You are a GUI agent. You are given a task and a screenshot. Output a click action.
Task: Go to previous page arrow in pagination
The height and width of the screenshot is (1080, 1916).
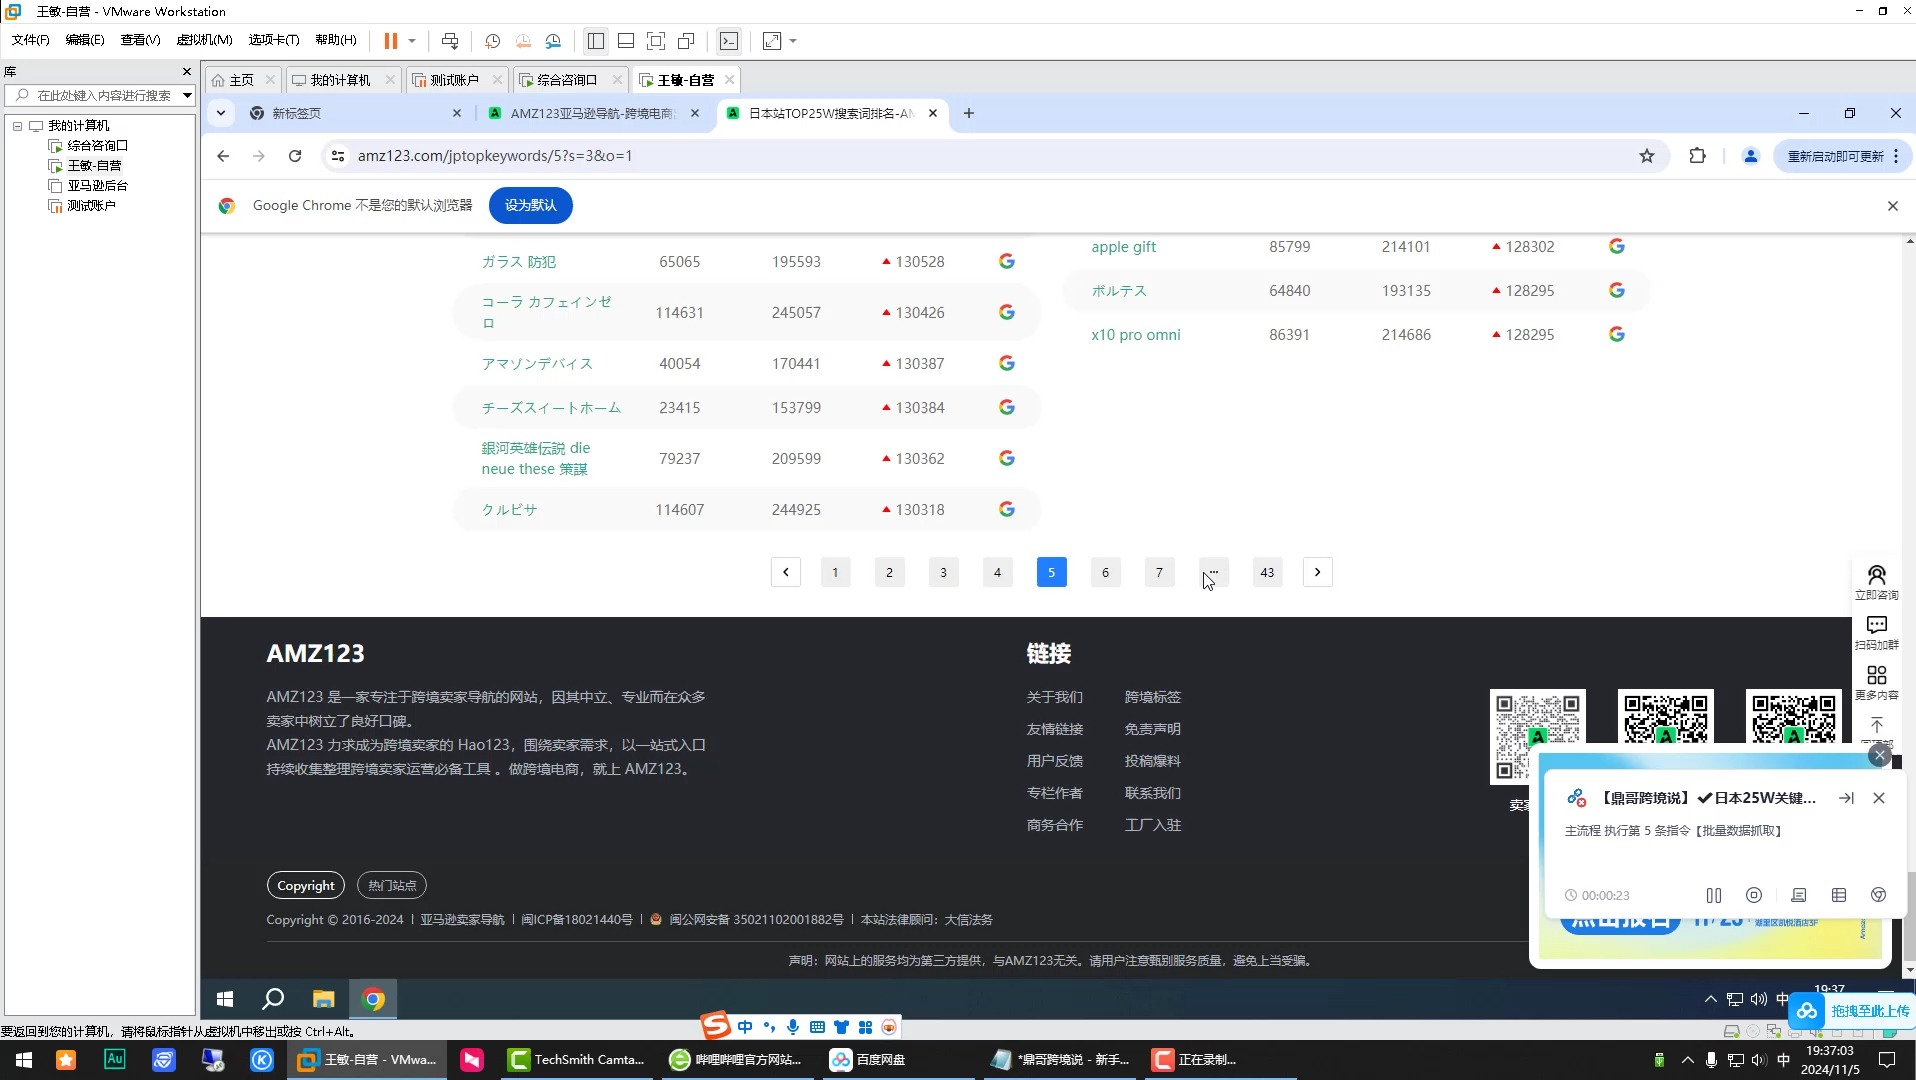(x=786, y=572)
